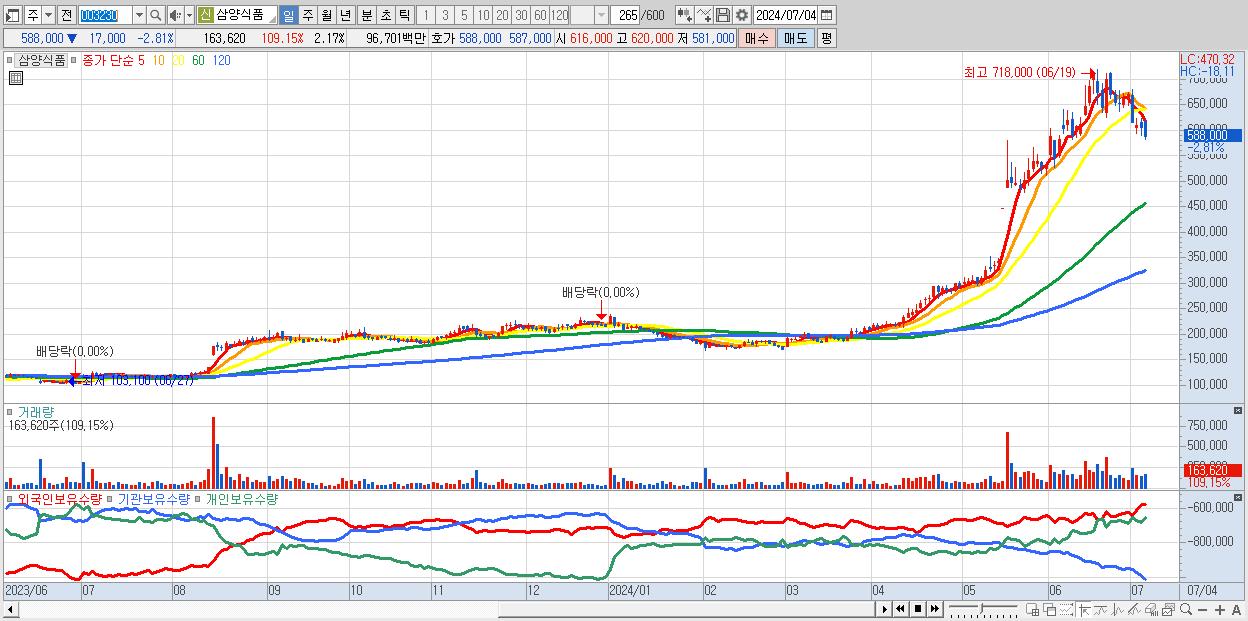Click the dashed-line chart icon in bottom toolbar
The height and width of the screenshot is (621, 1248).
[x=1066, y=610]
